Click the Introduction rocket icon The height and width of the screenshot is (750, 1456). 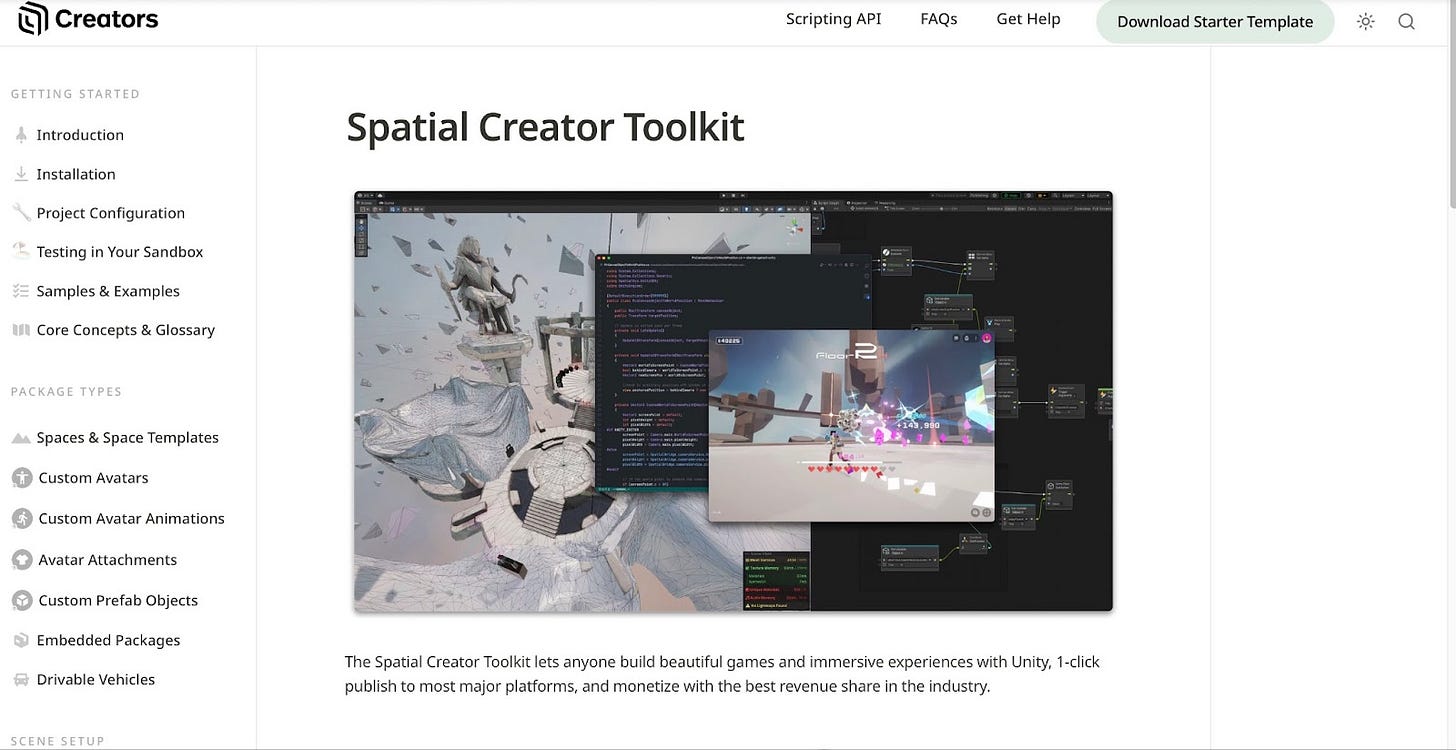click(x=21, y=134)
